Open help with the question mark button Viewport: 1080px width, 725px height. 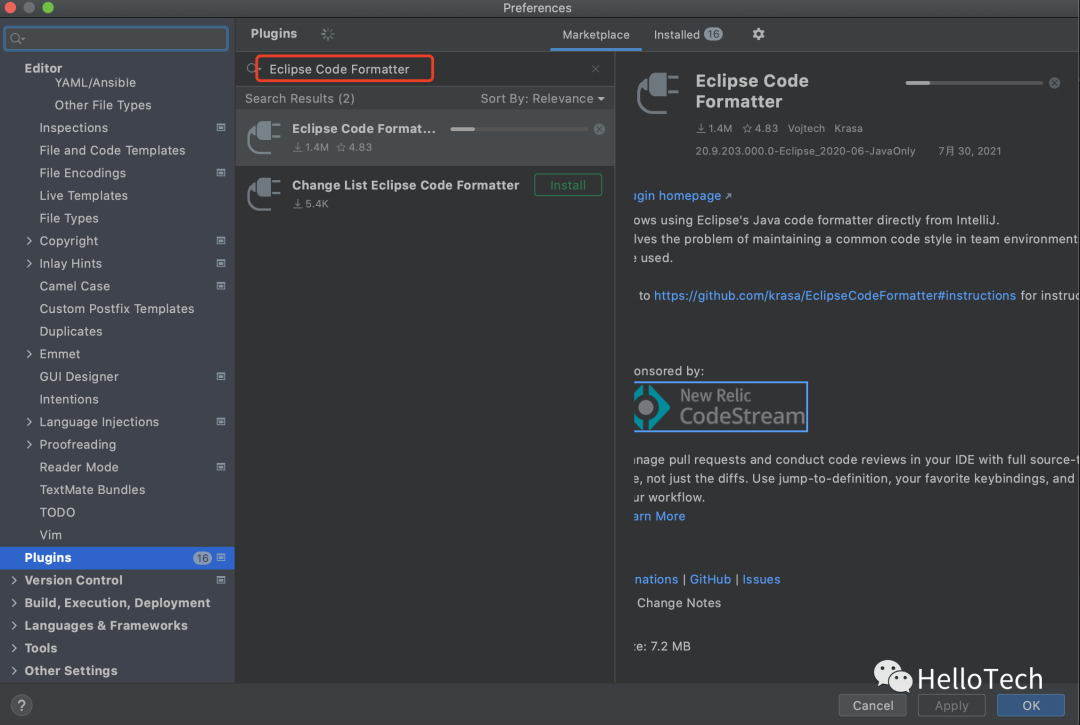21,705
